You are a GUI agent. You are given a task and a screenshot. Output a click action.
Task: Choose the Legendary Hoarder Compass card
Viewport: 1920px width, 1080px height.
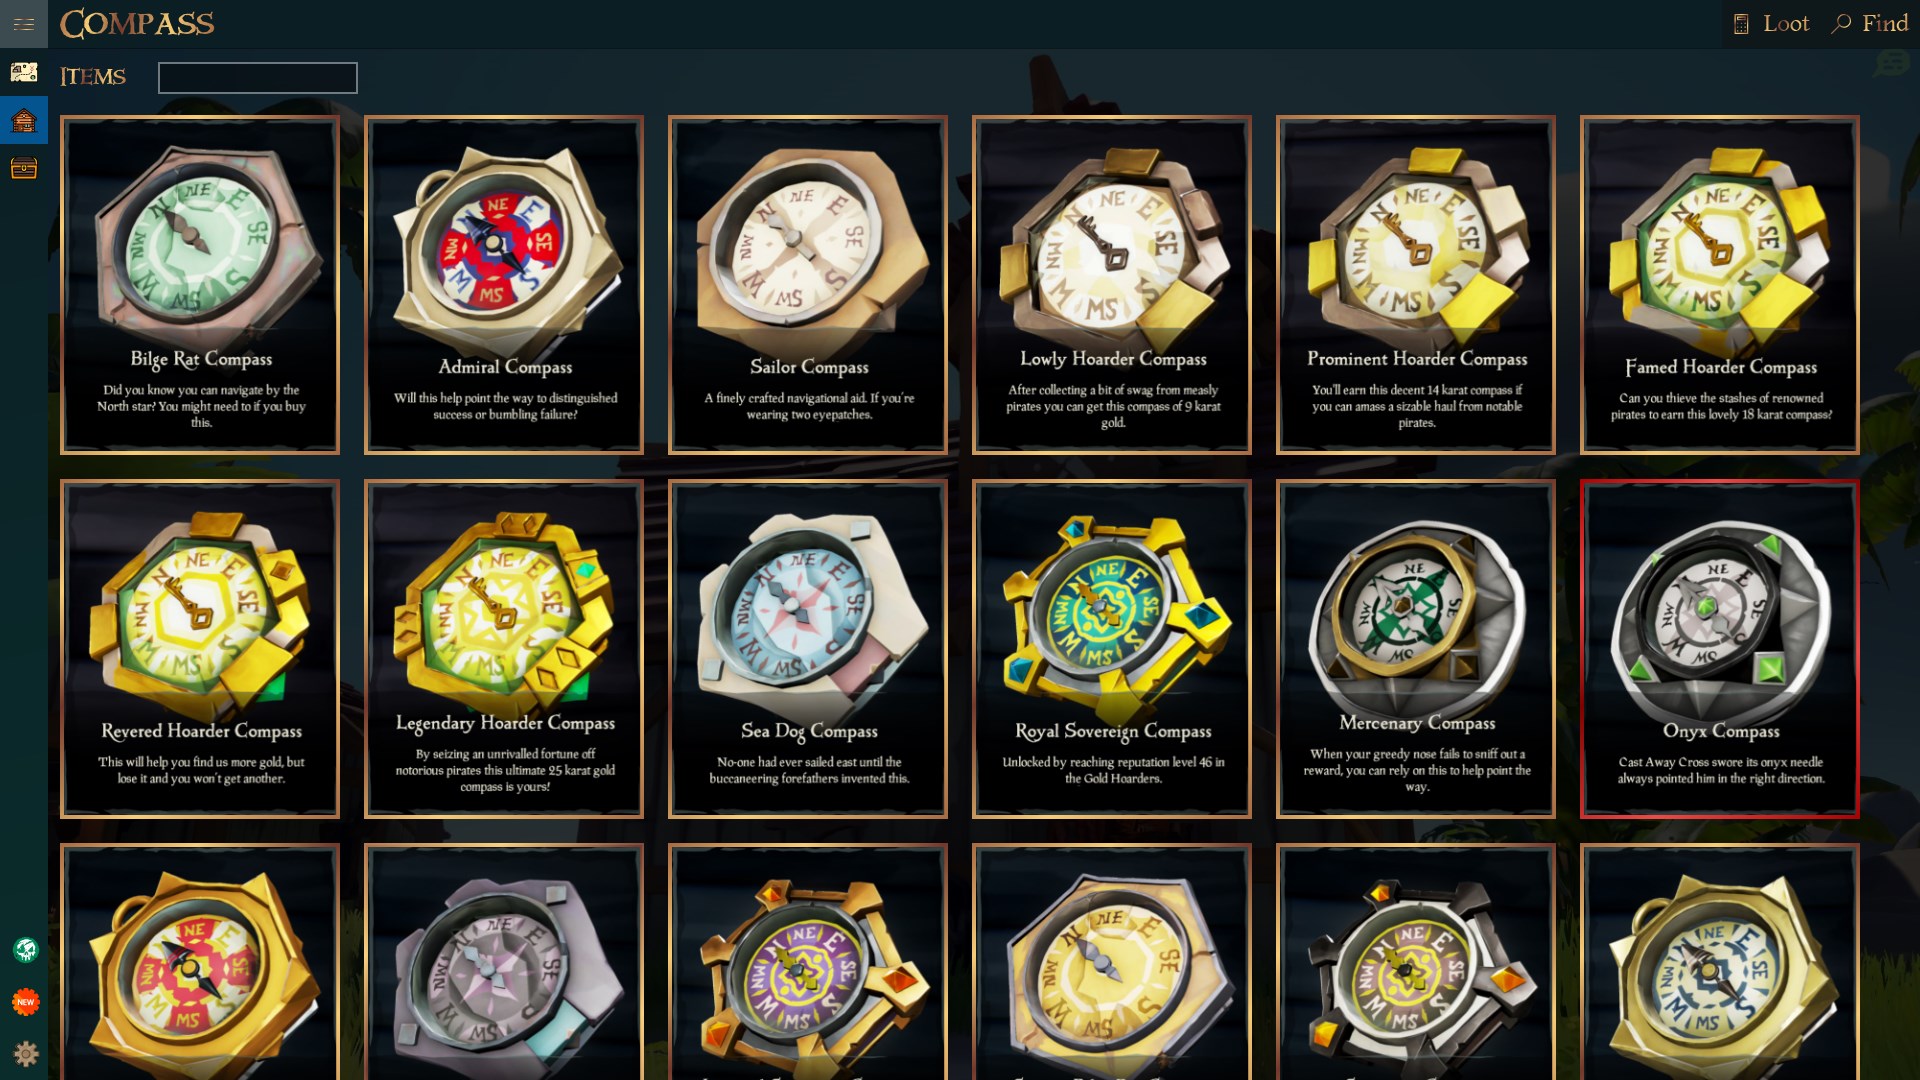coord(504,649)
